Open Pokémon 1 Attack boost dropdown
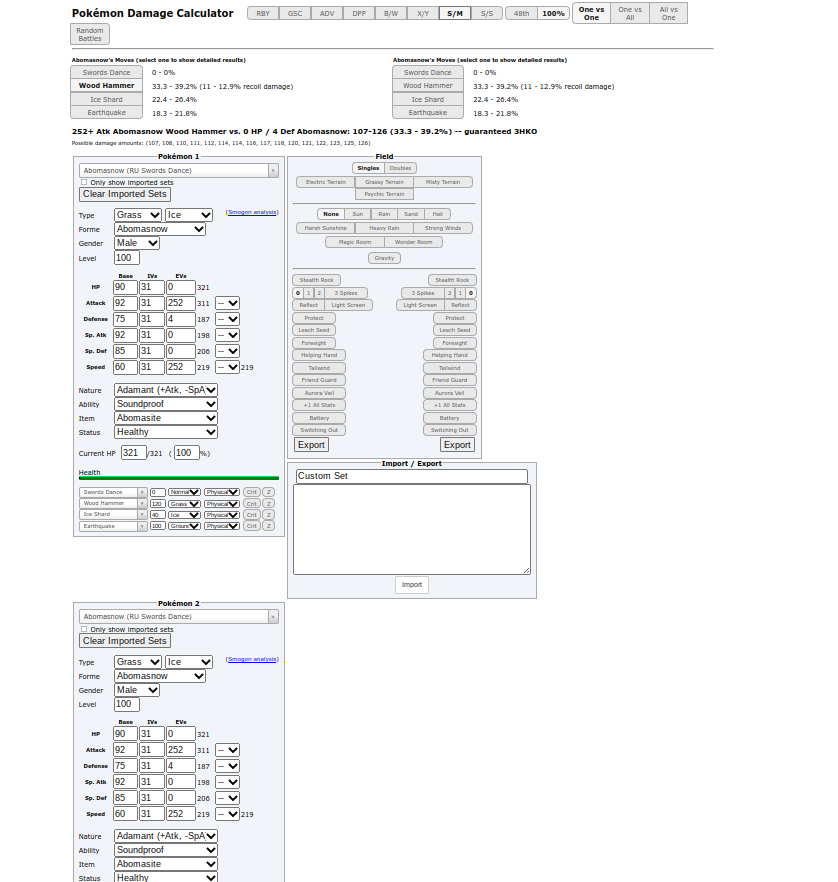Viewport: 838px width, 882px height. 228,303
